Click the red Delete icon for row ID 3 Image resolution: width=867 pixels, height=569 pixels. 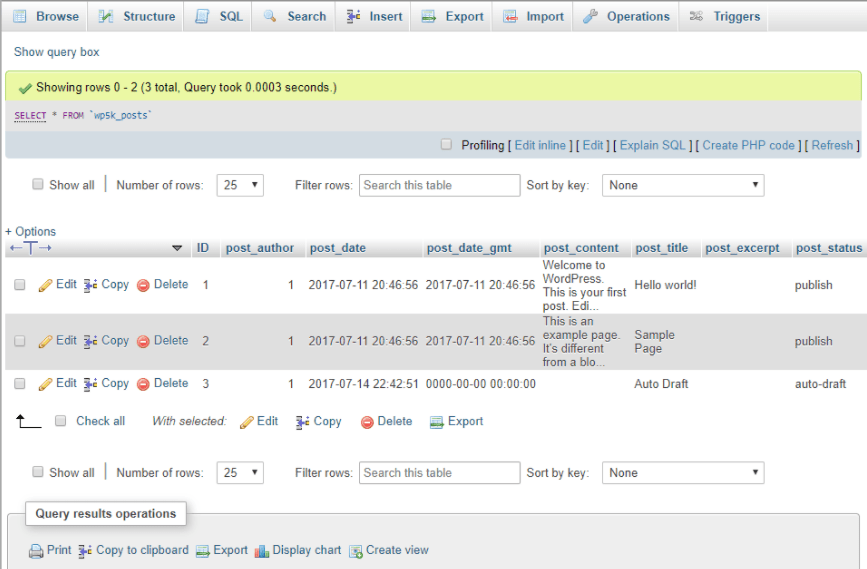tap(143, 384)
